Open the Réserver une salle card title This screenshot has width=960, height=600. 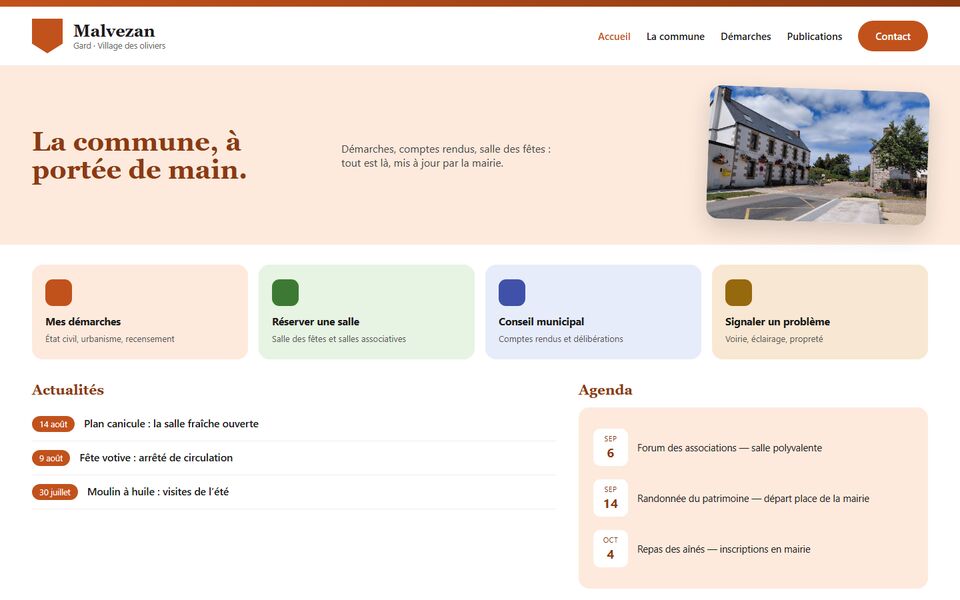316,321
